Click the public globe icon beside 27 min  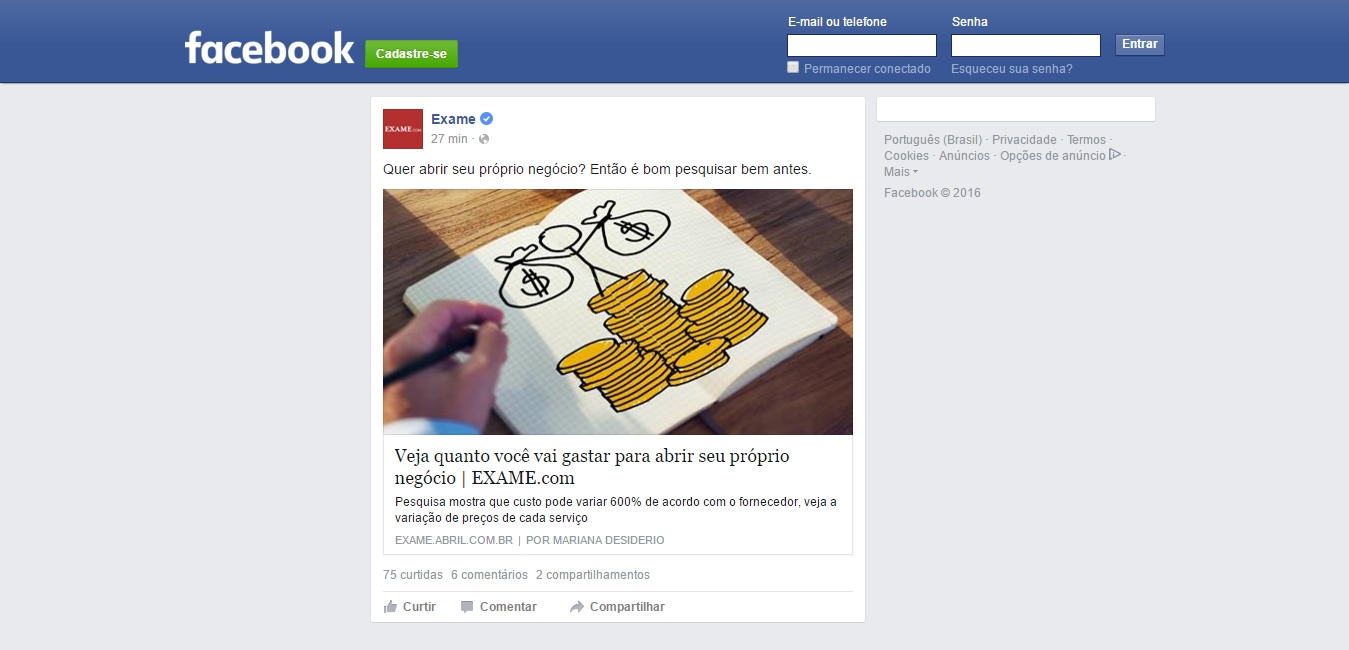484,139
